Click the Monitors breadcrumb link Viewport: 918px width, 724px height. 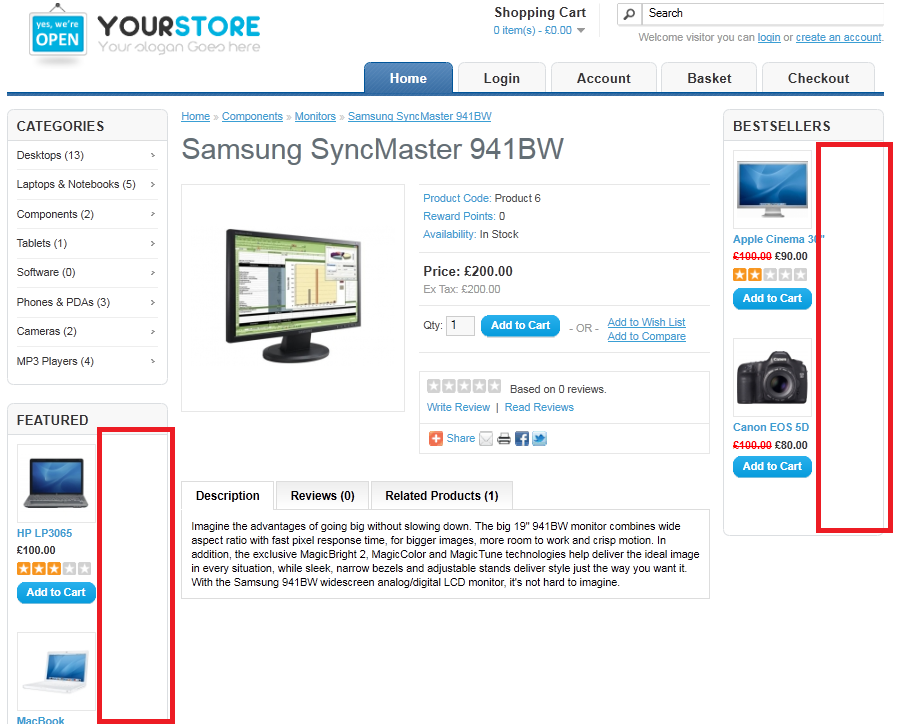(315, 116)
